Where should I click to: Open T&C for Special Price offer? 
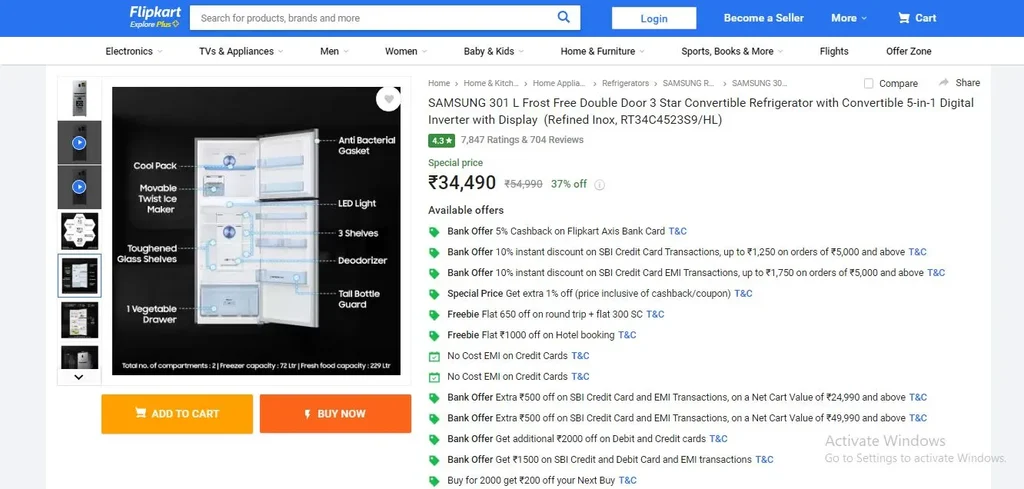pyautogui.click(x=743, y=294)
